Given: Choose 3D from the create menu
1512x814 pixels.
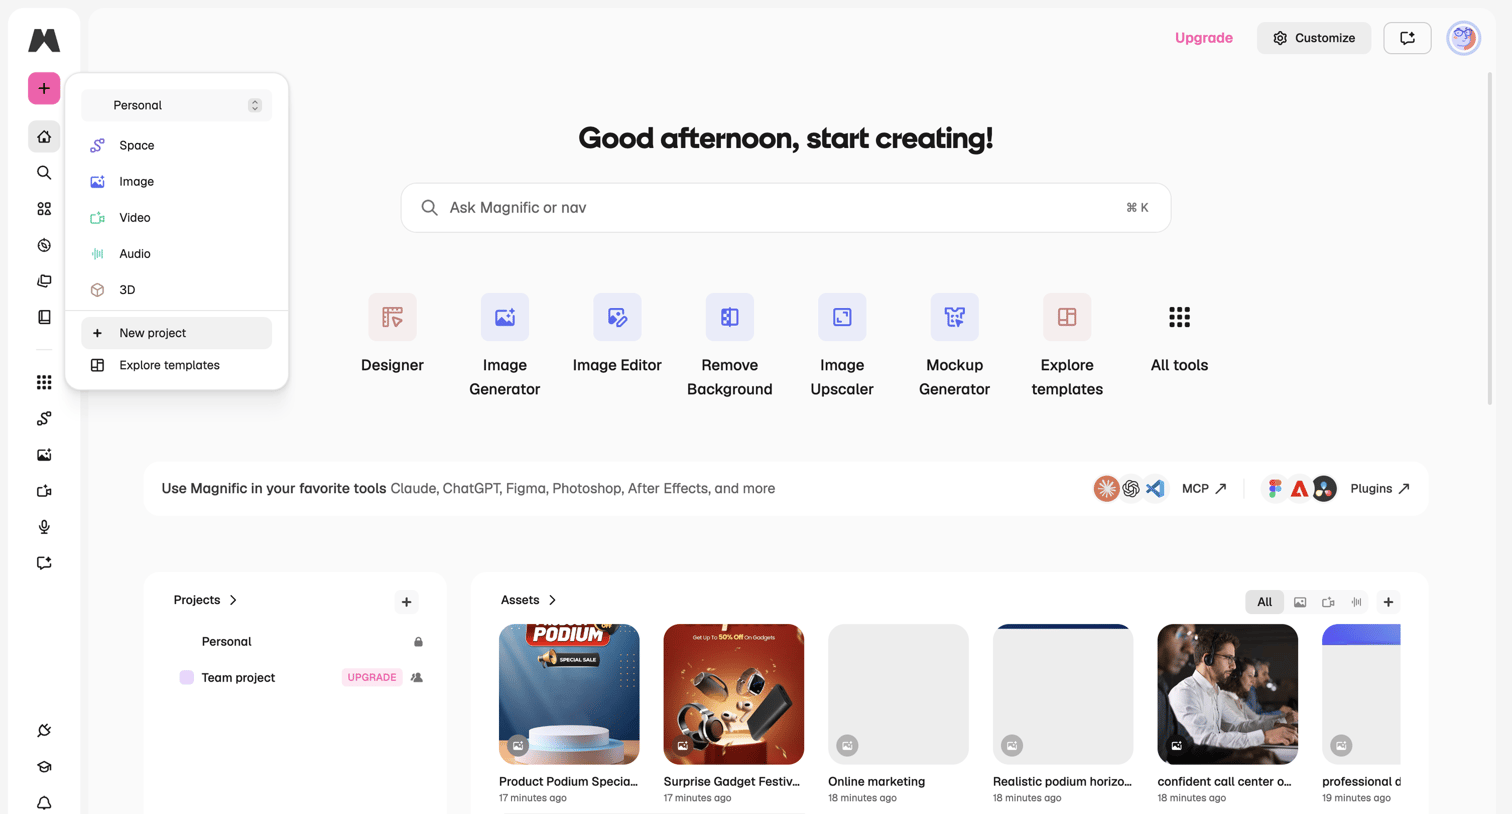Looking at the screenshot, I should tap(177, 289).
